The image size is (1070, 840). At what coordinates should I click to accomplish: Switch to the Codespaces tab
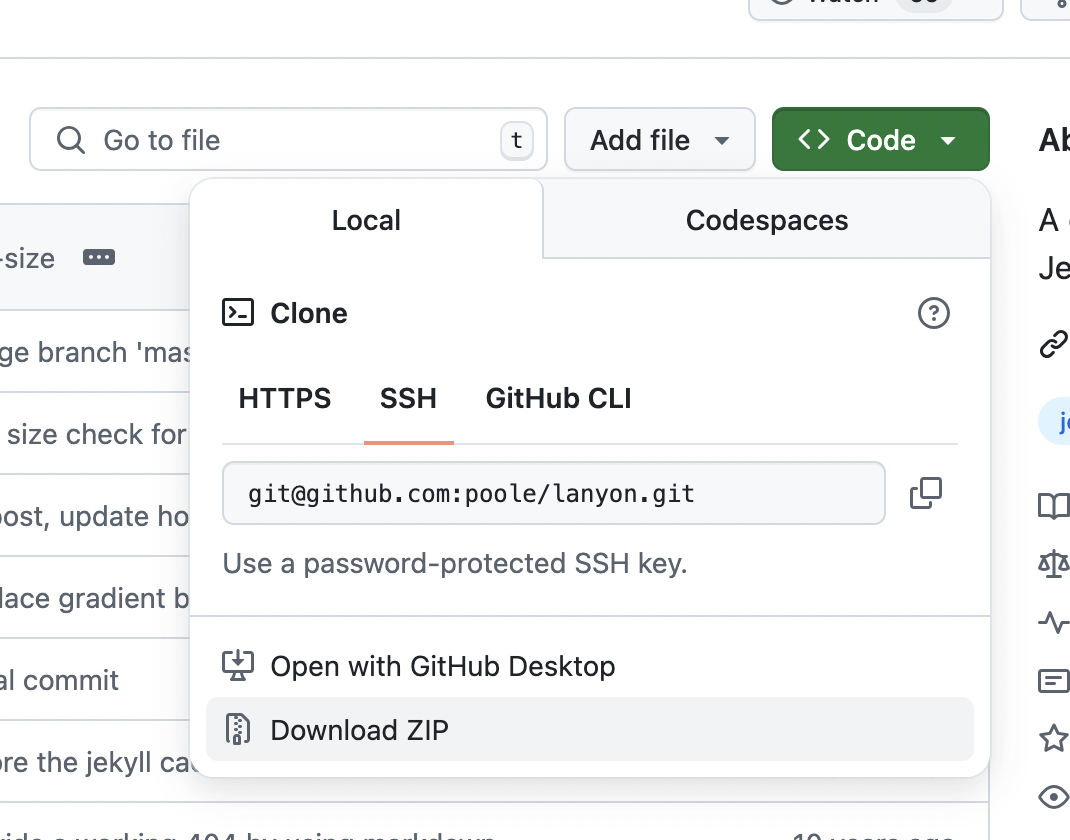click(767, 220)
